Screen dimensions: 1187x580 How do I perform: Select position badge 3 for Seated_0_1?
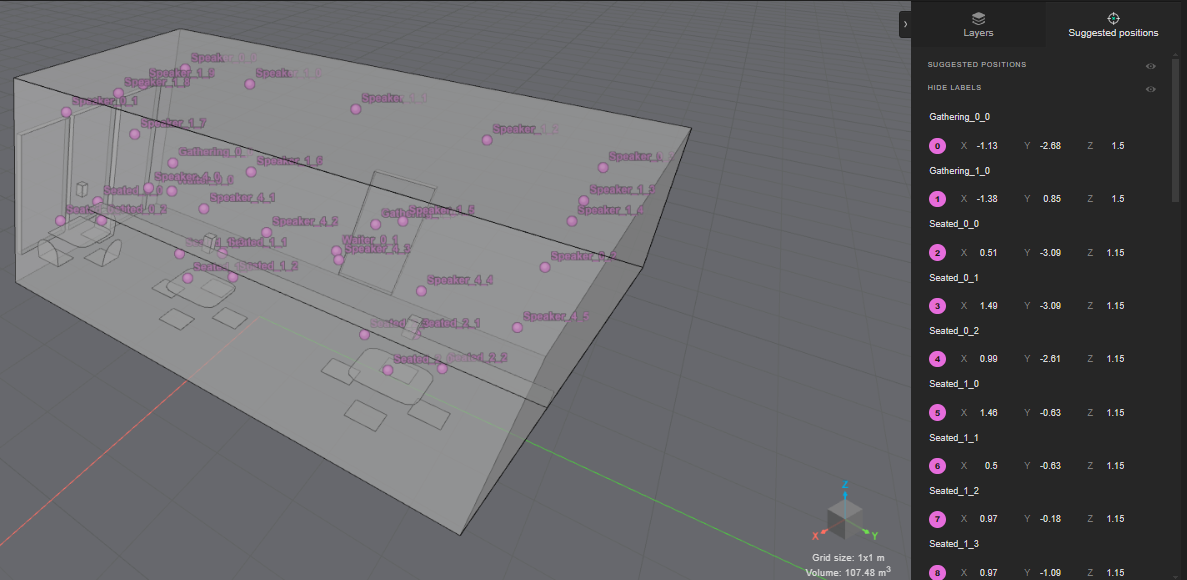[938, 306]
